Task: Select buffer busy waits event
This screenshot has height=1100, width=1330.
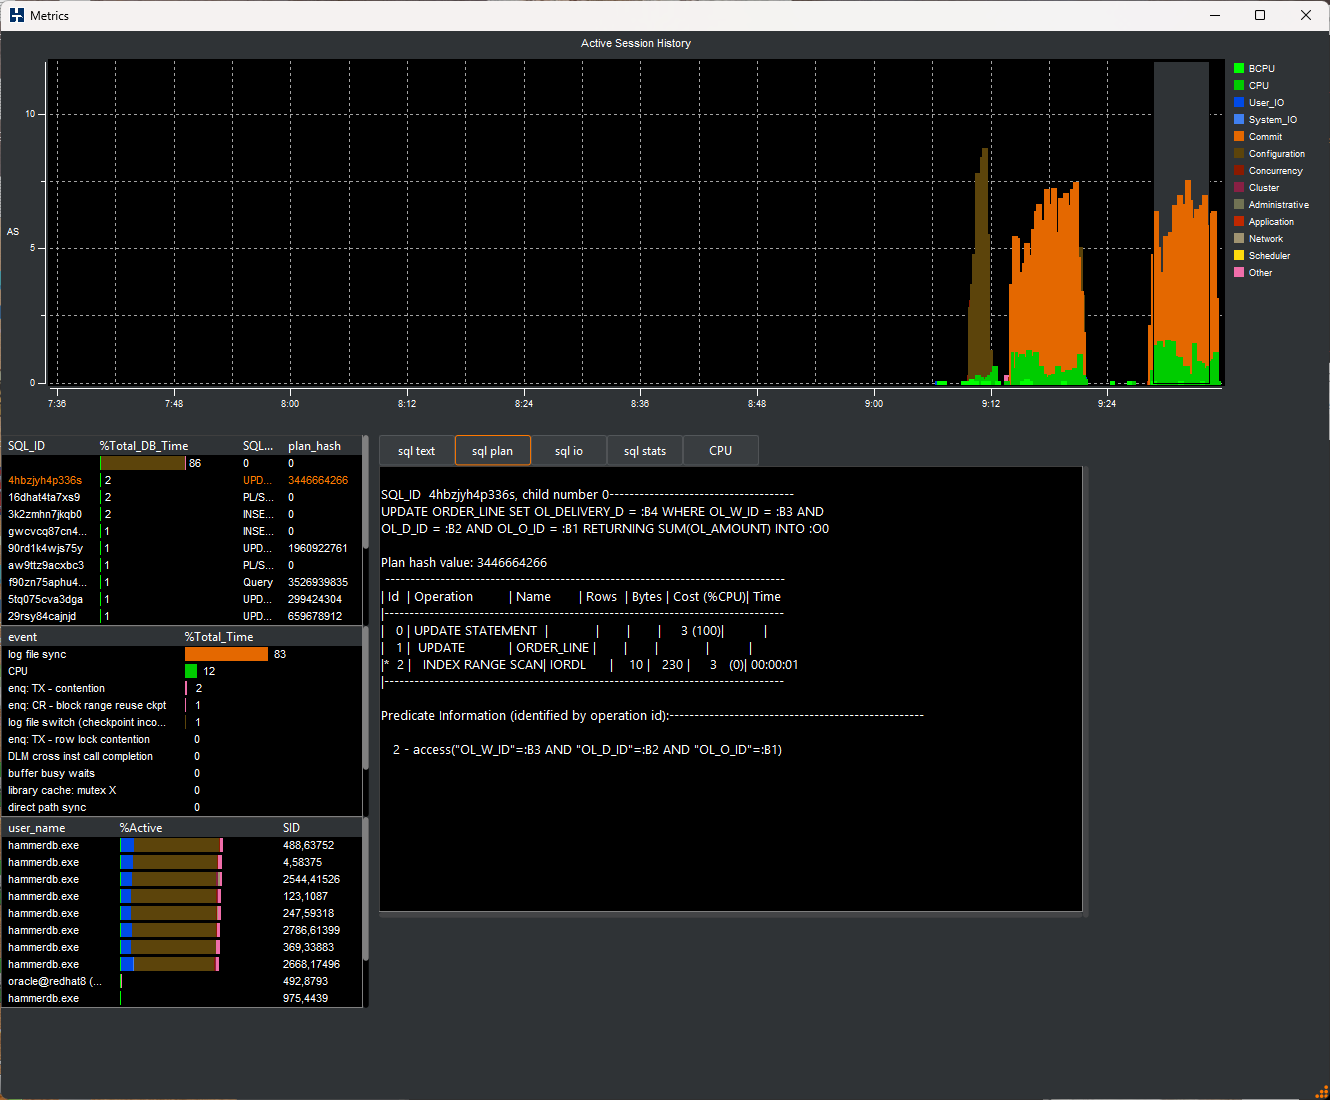Action: 181,773
